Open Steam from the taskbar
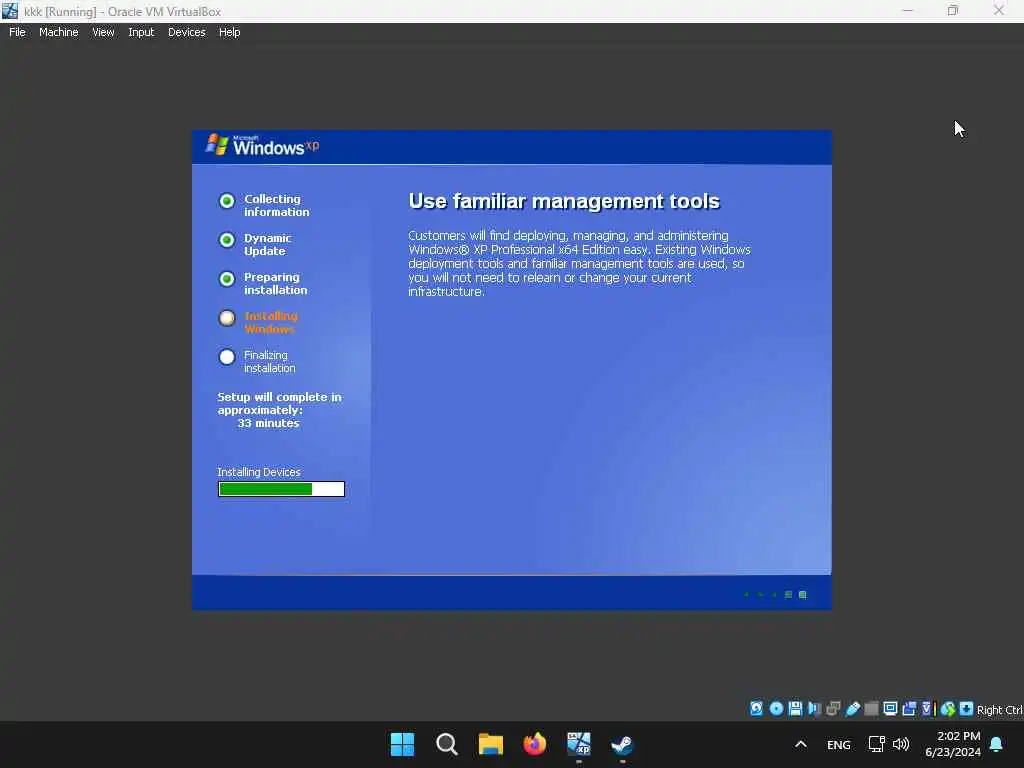 [622, 744]
